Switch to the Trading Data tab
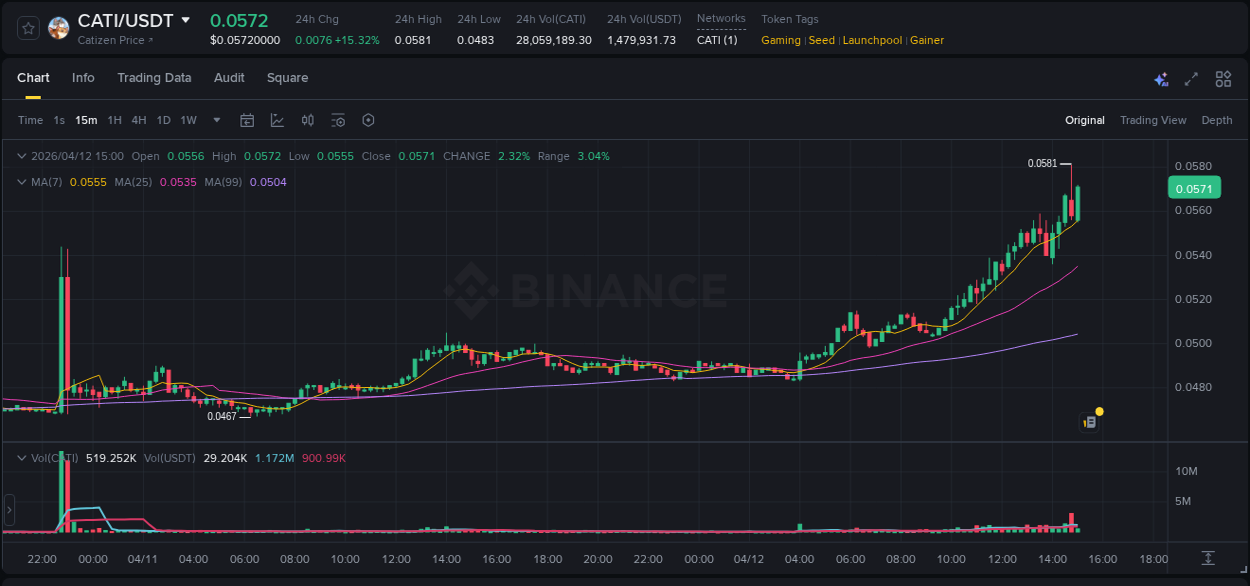Screen dimensions: 1250x586 pos(154,78)
